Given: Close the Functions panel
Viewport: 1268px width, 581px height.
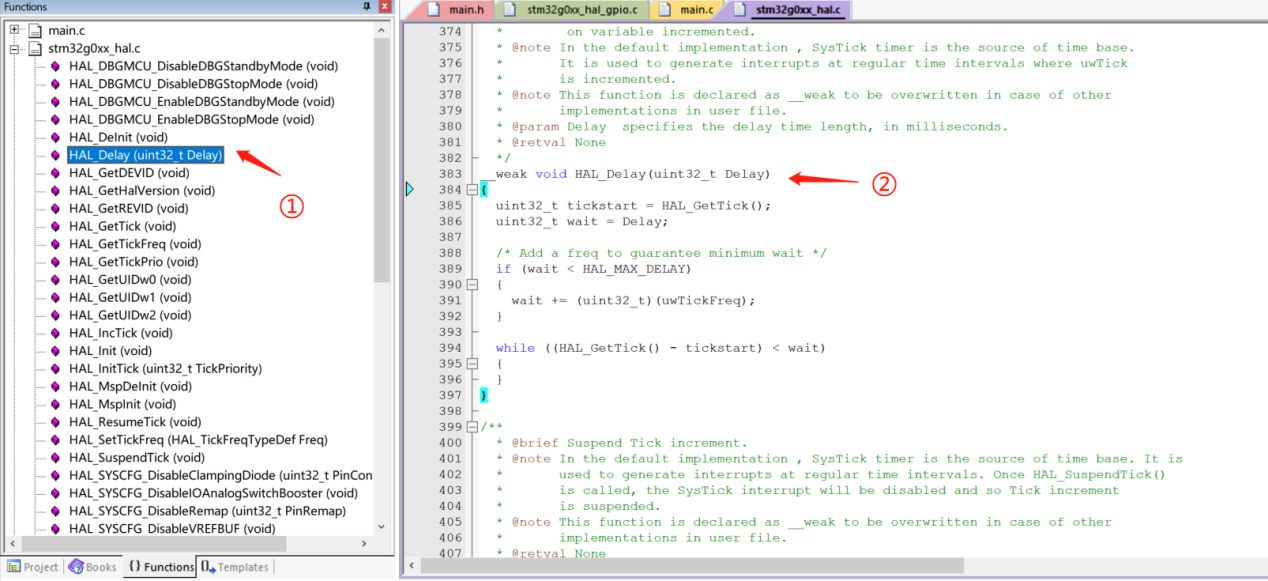Looking at the screenshot, I should (384, 7).
